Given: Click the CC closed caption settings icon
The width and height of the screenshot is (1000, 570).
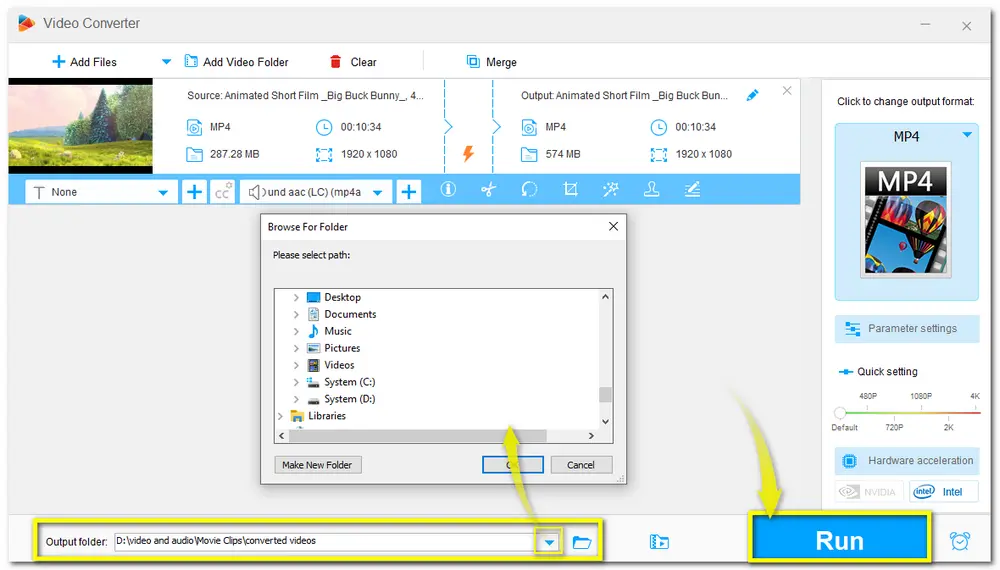Looking at the screenshot, I should [x=222, y=191].
